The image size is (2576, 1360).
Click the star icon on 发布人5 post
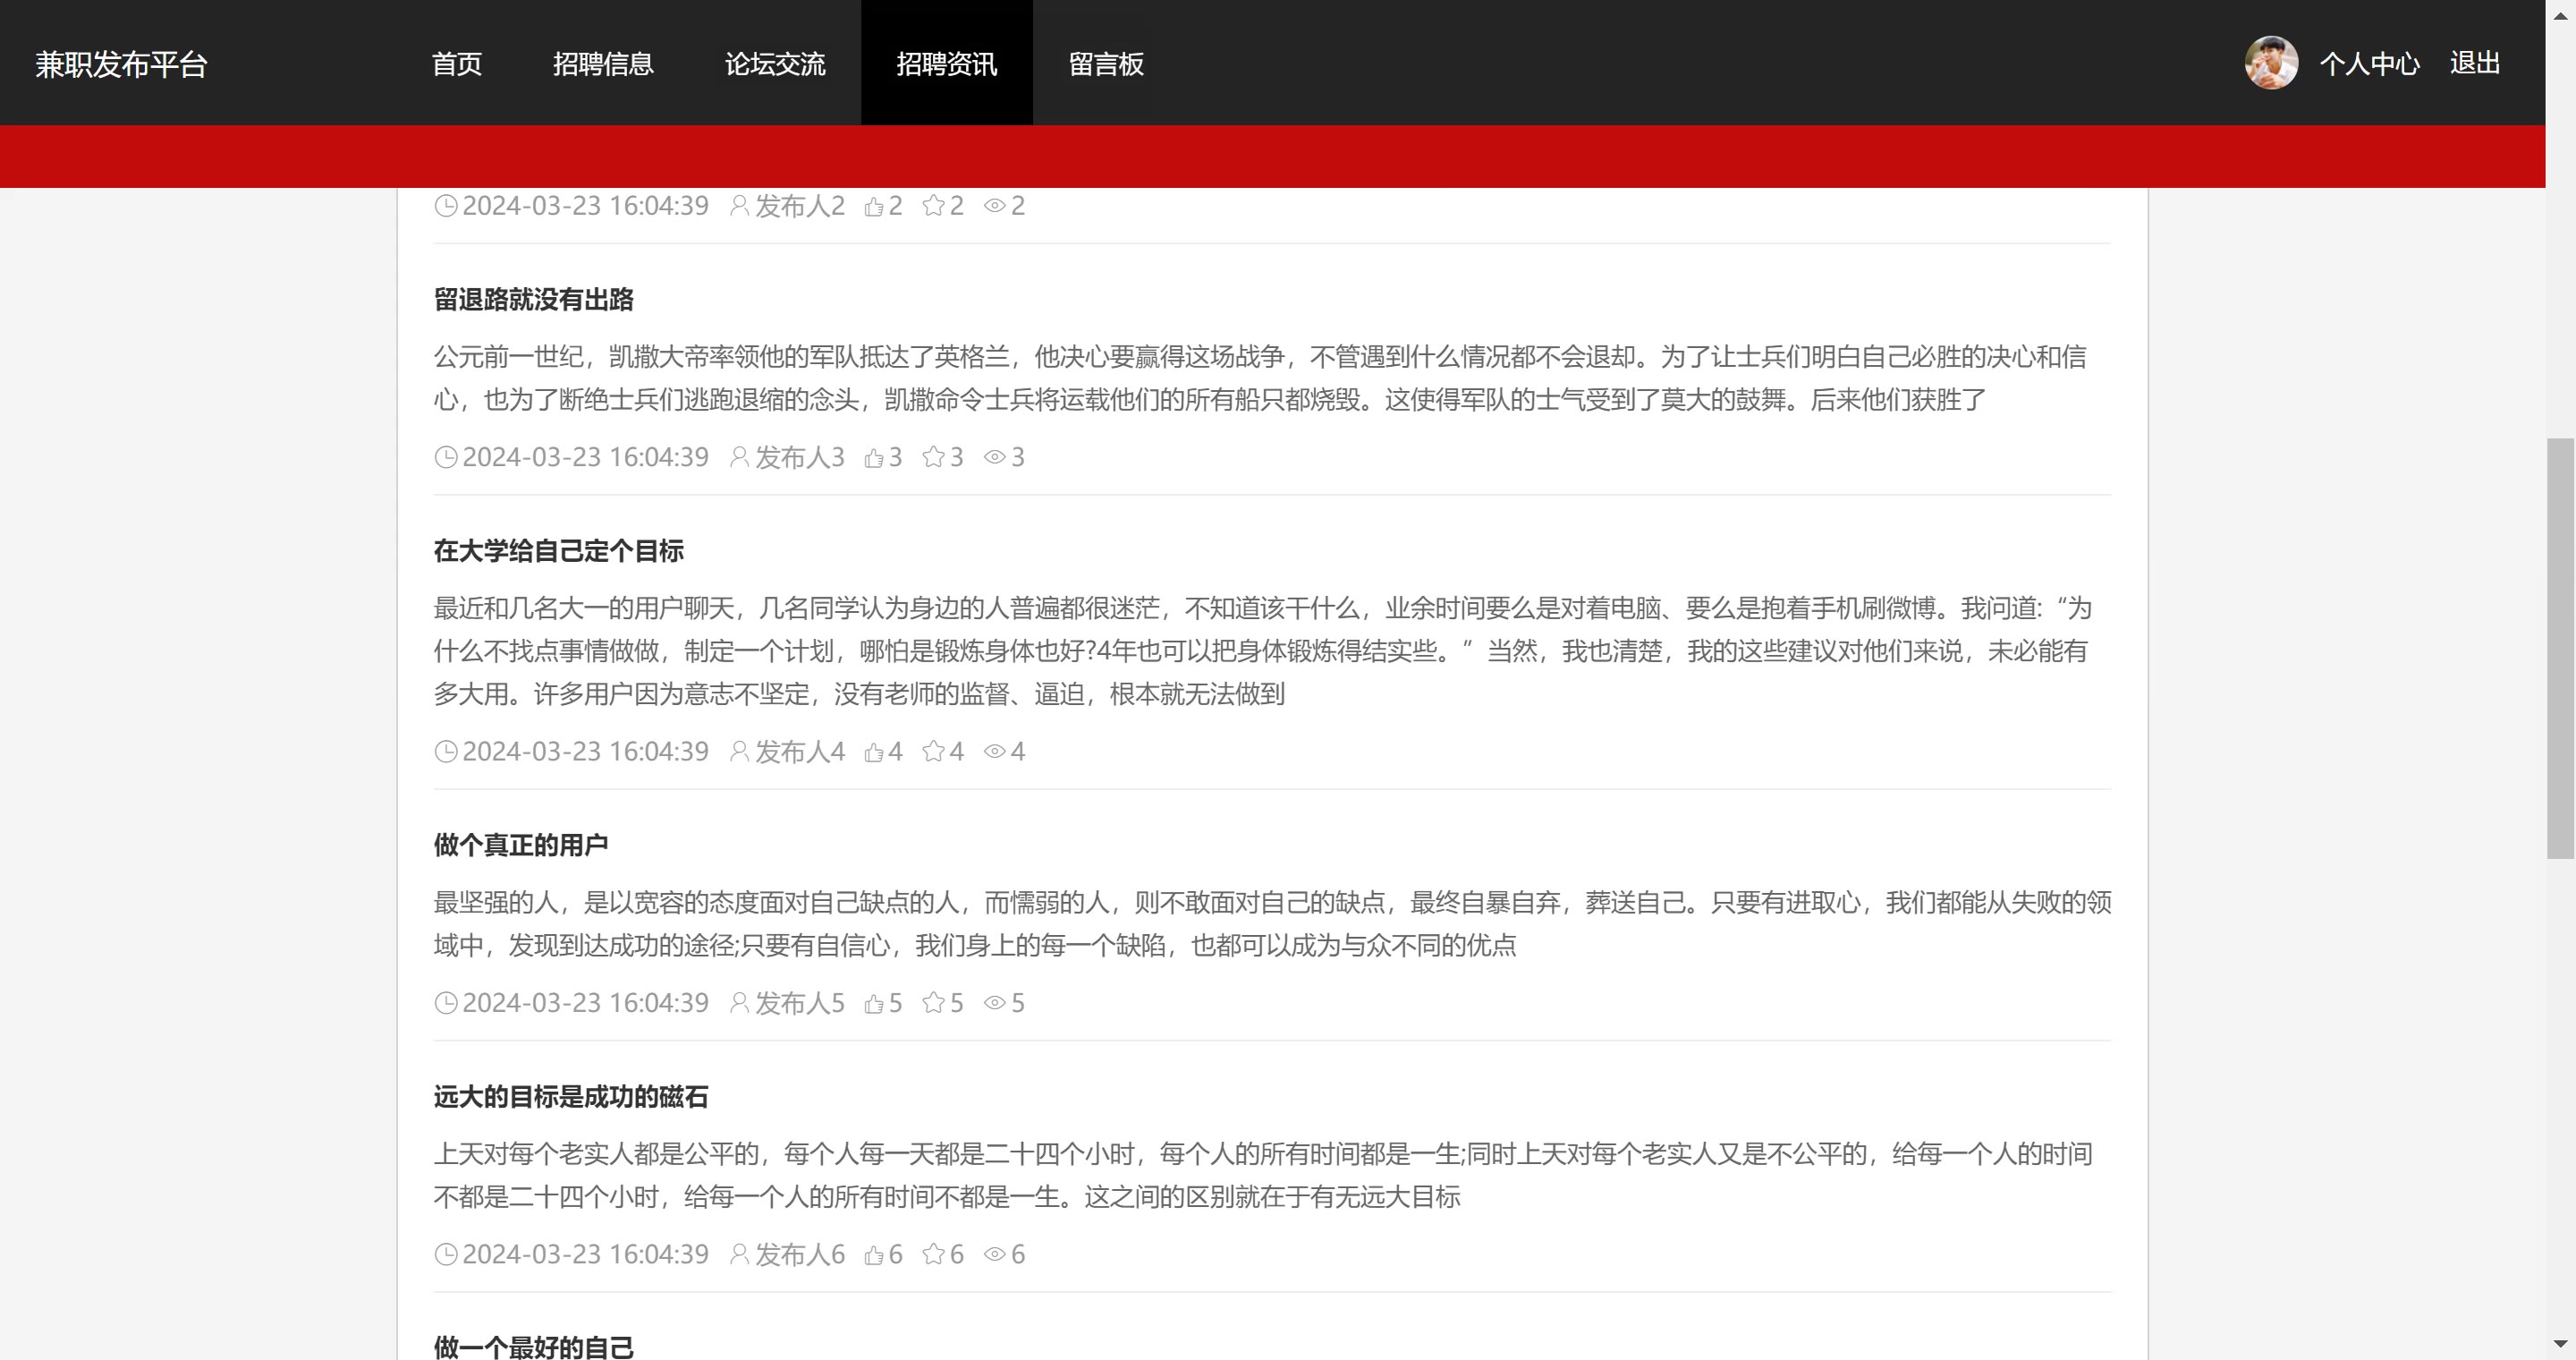(933, 1003)
